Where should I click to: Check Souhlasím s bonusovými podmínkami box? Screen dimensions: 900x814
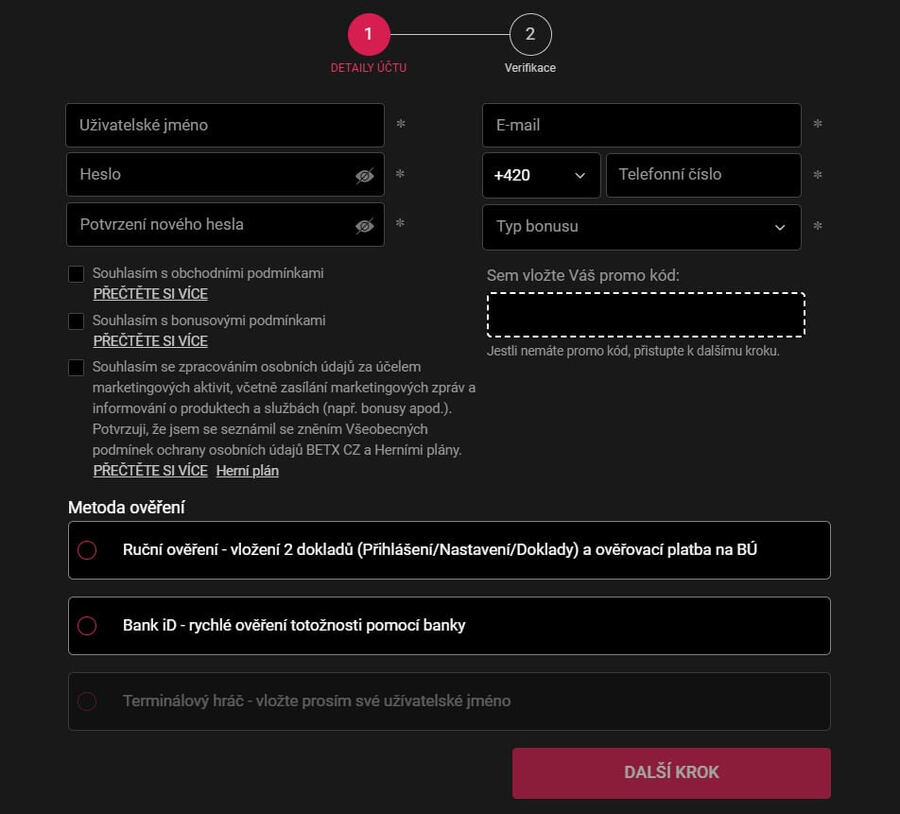(76, 321)
